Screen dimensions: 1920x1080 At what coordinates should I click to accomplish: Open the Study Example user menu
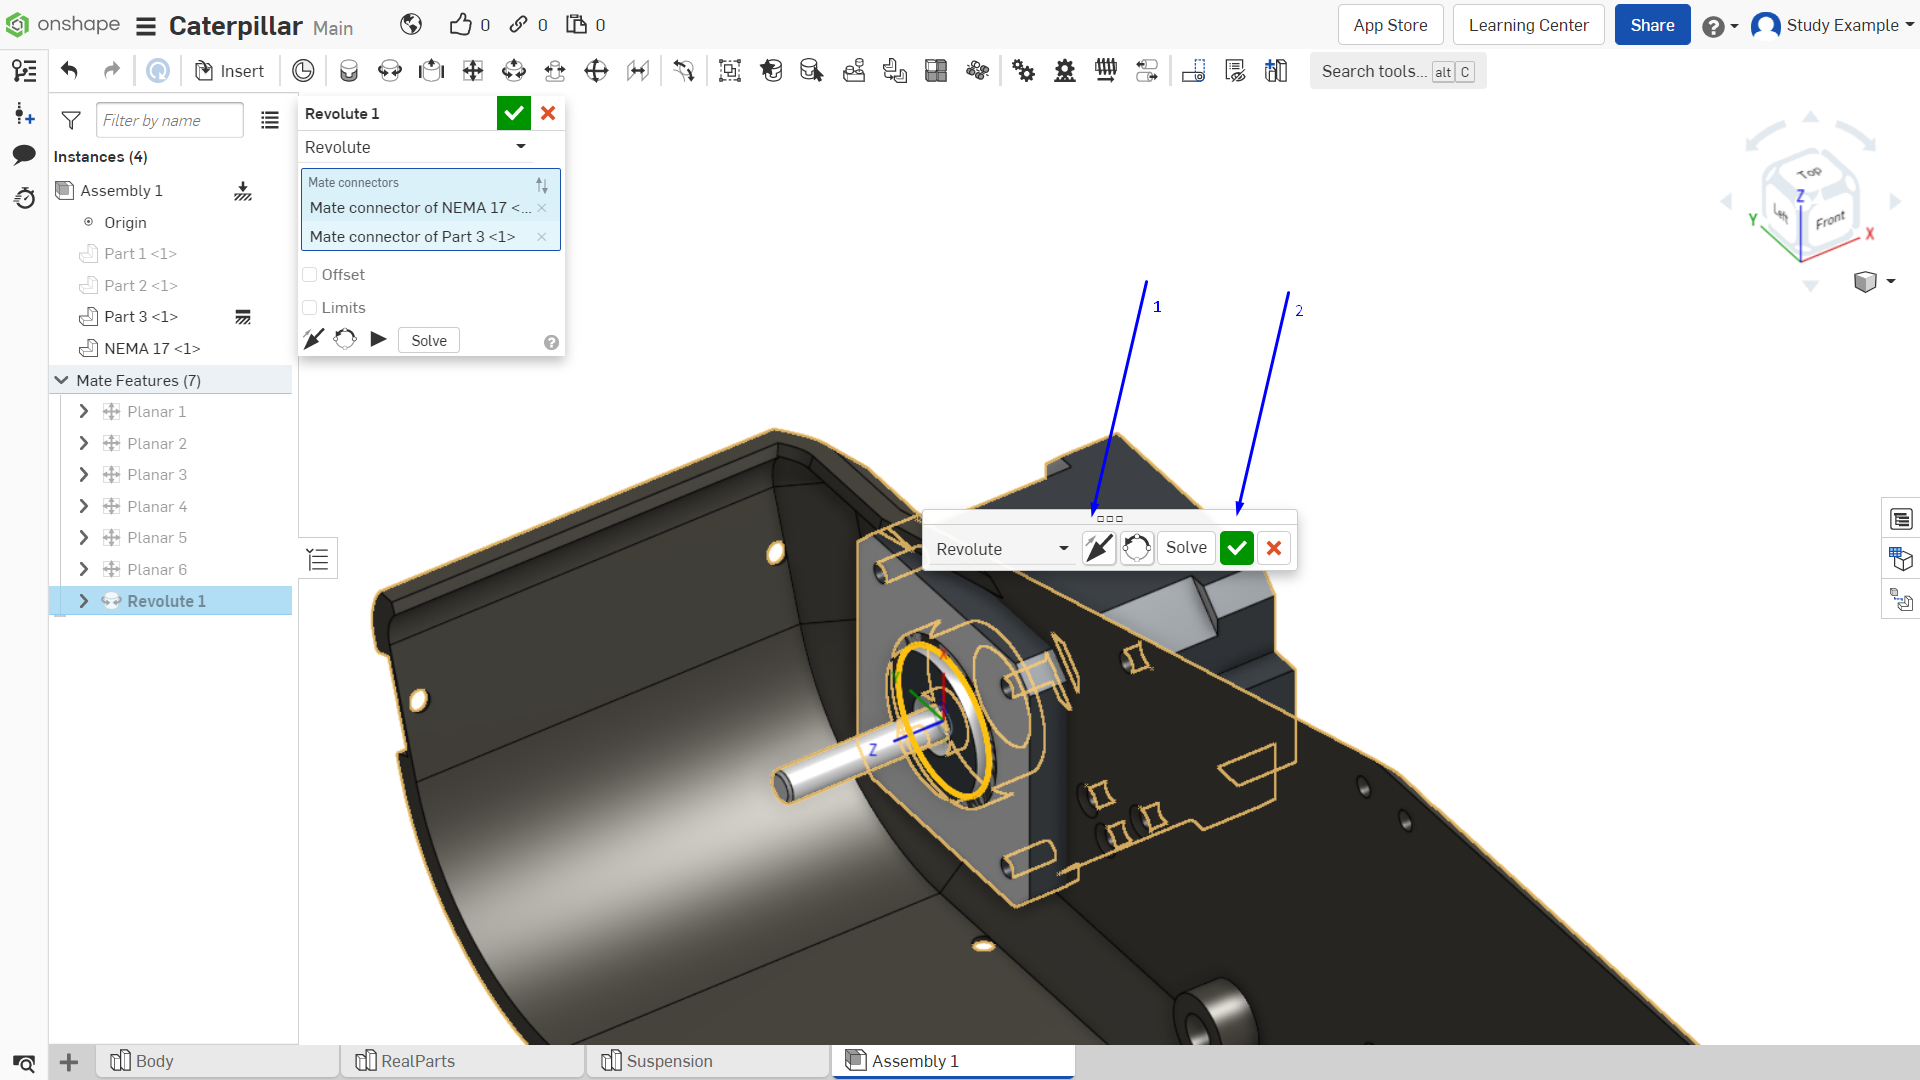click(1833, 25)
